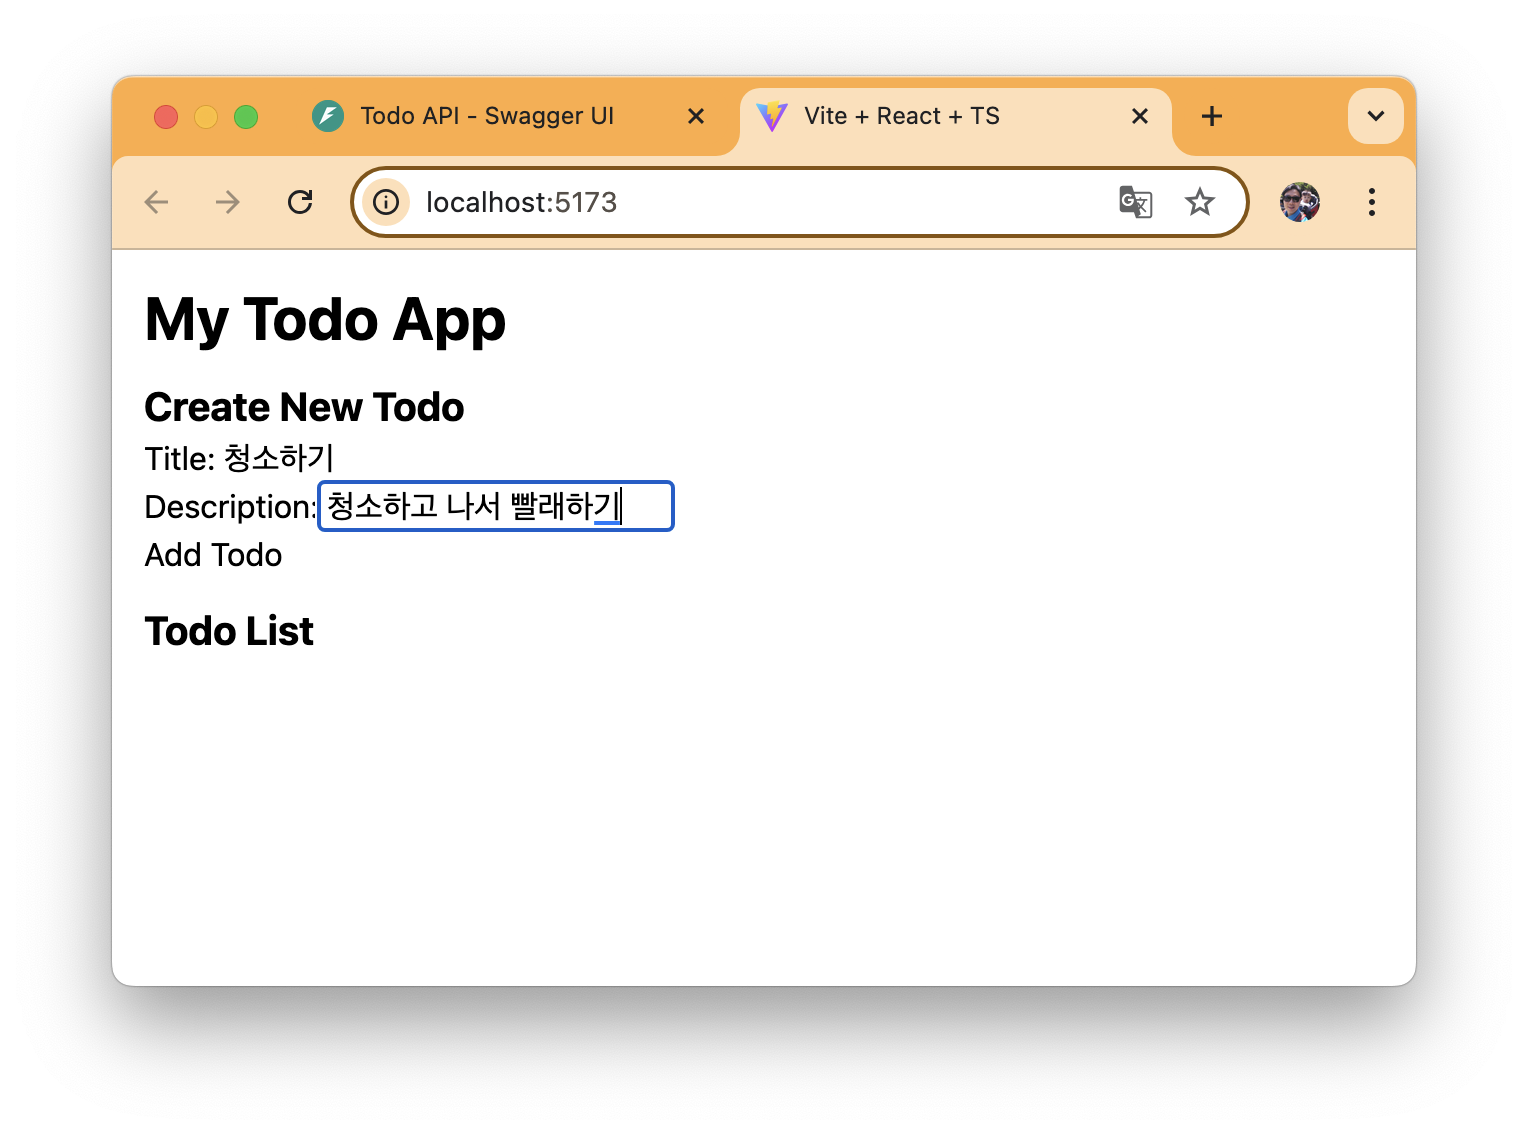Click the Vite logo on active tab
1528x1134 pixels.
772,116
